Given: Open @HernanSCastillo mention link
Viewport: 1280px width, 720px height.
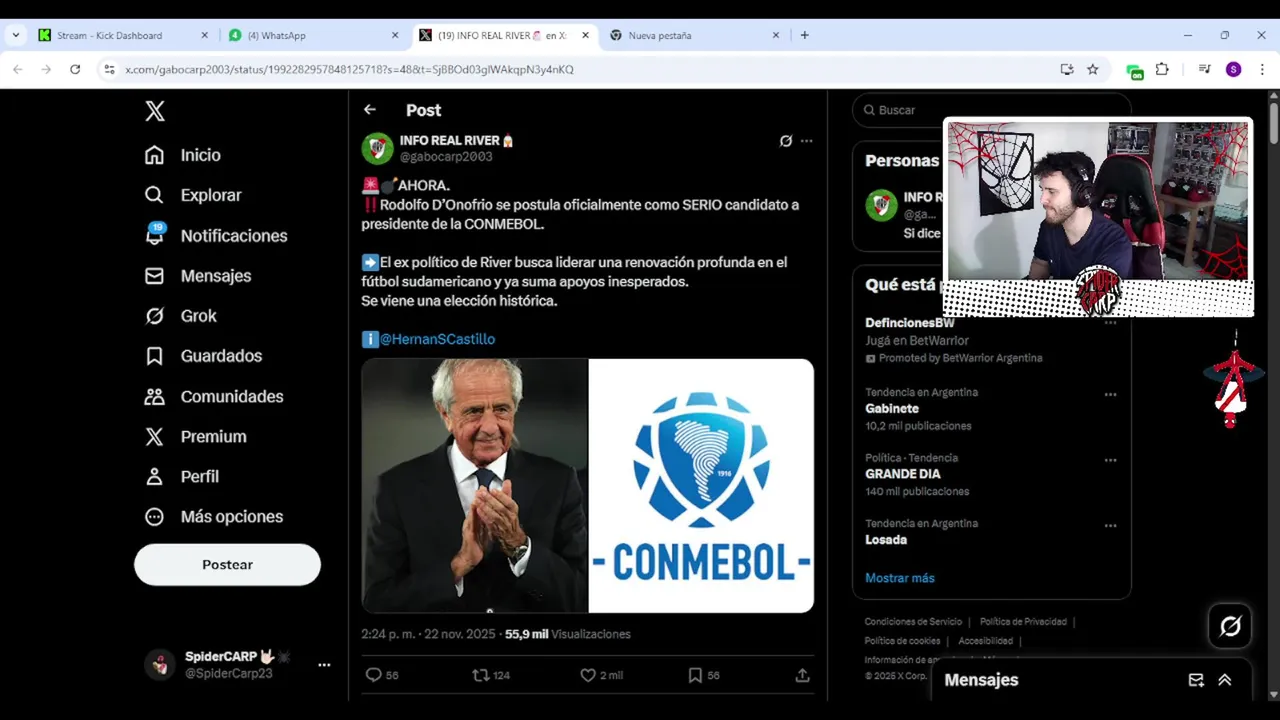Looking at the screenshot, I should tap(437, 339).
